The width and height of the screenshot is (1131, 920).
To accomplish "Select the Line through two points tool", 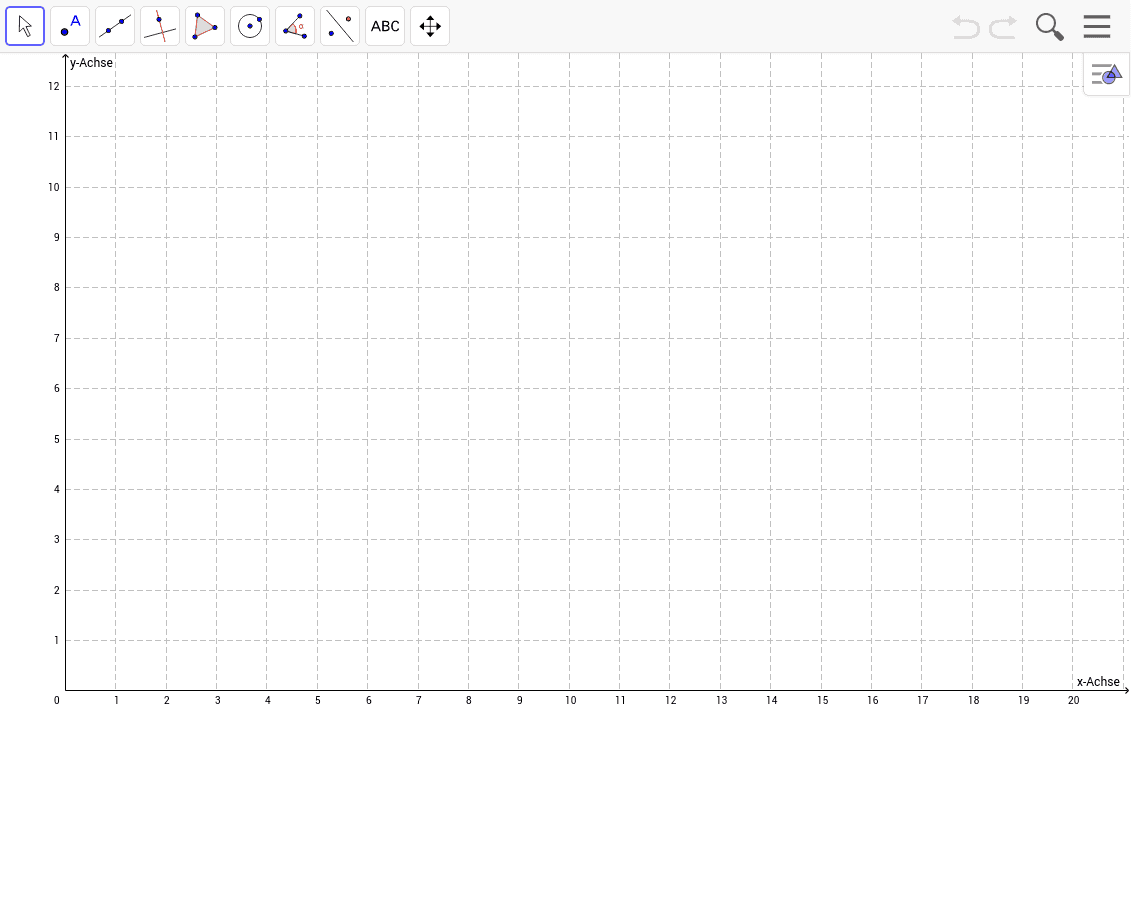I will 115,26.
